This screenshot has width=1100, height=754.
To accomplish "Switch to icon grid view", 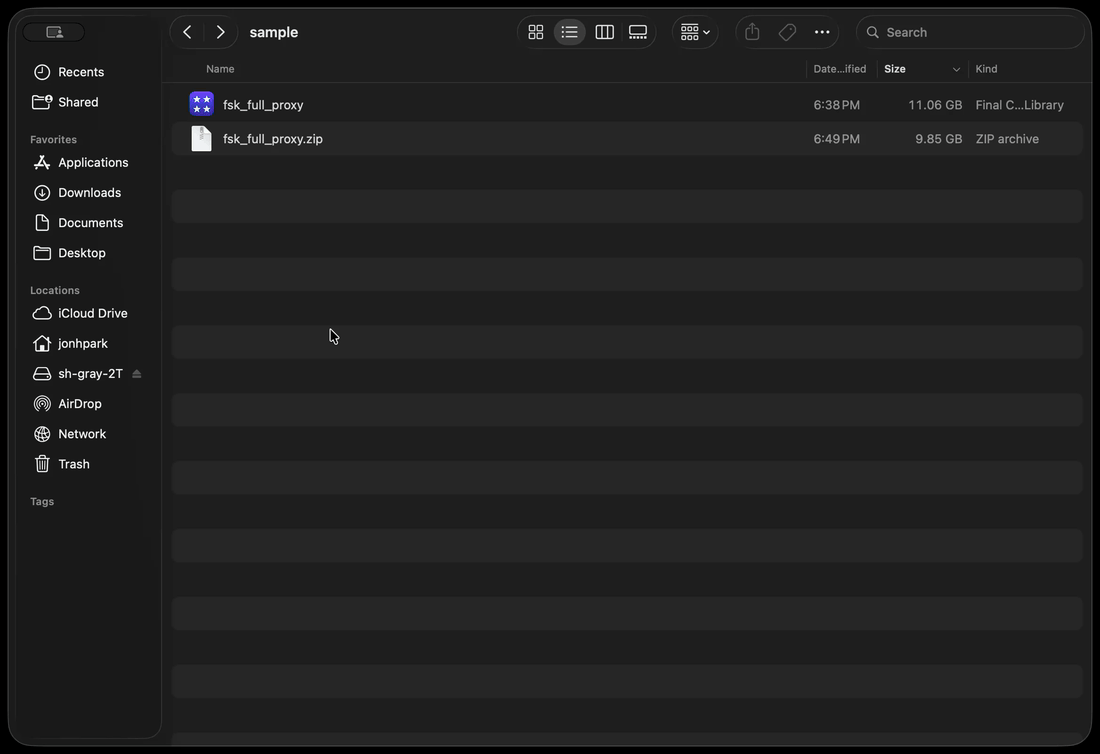I will [x=535, y=32].
